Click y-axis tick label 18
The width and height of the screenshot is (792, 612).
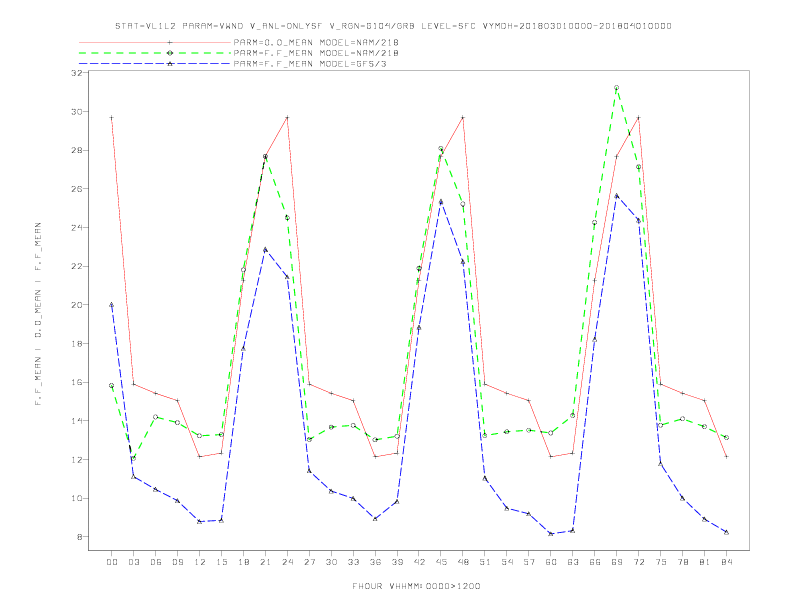click(x=77, y=343)
